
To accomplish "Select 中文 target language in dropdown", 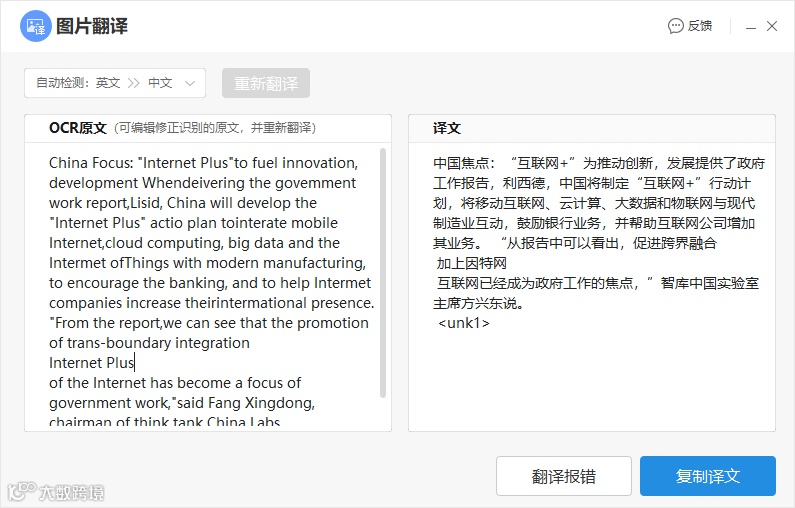I will (160, 83).
